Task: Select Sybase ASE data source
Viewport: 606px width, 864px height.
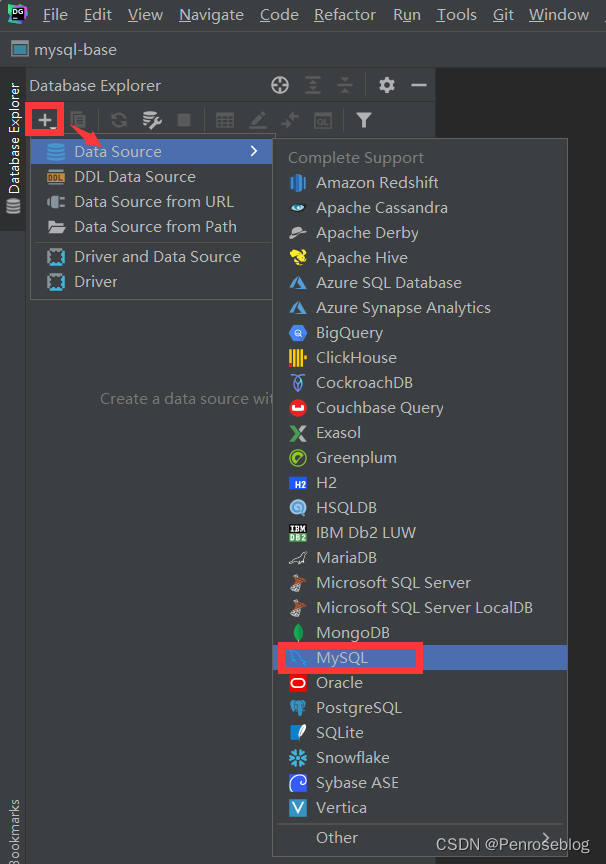Action: coord(420,782)
